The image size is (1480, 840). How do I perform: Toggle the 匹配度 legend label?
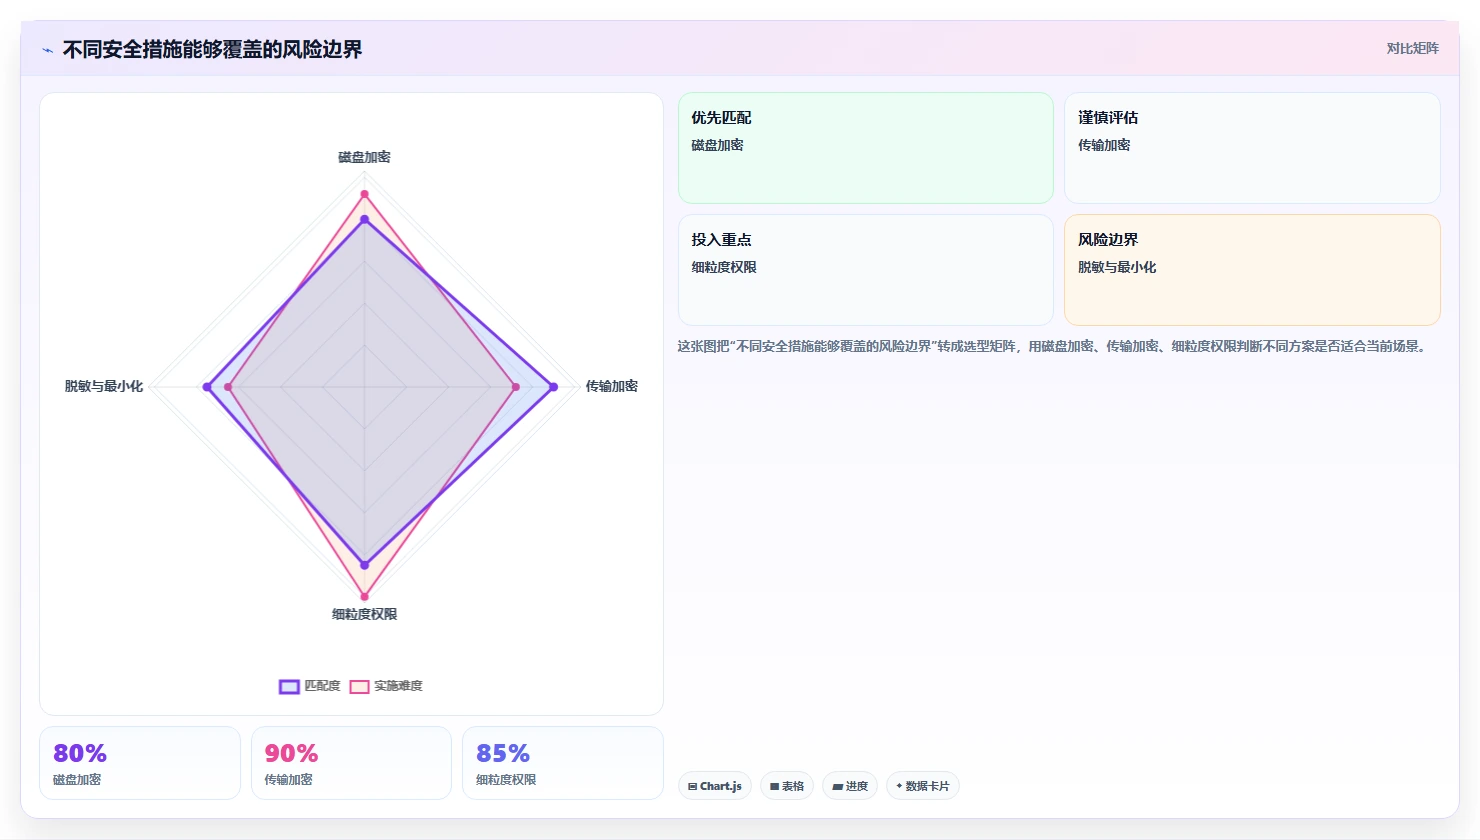pos(322,686)
